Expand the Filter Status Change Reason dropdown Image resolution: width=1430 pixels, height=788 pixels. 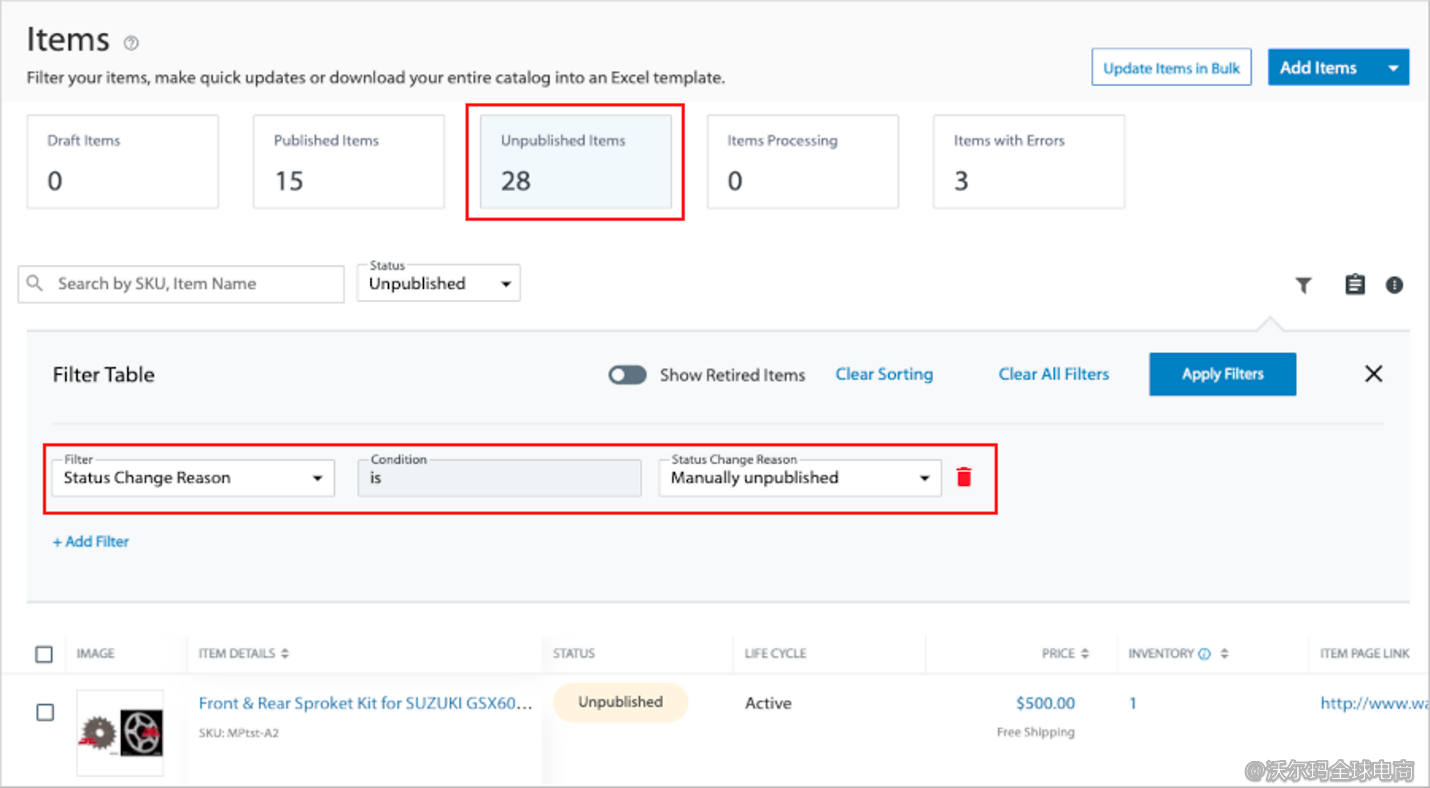tap(193, 478)
